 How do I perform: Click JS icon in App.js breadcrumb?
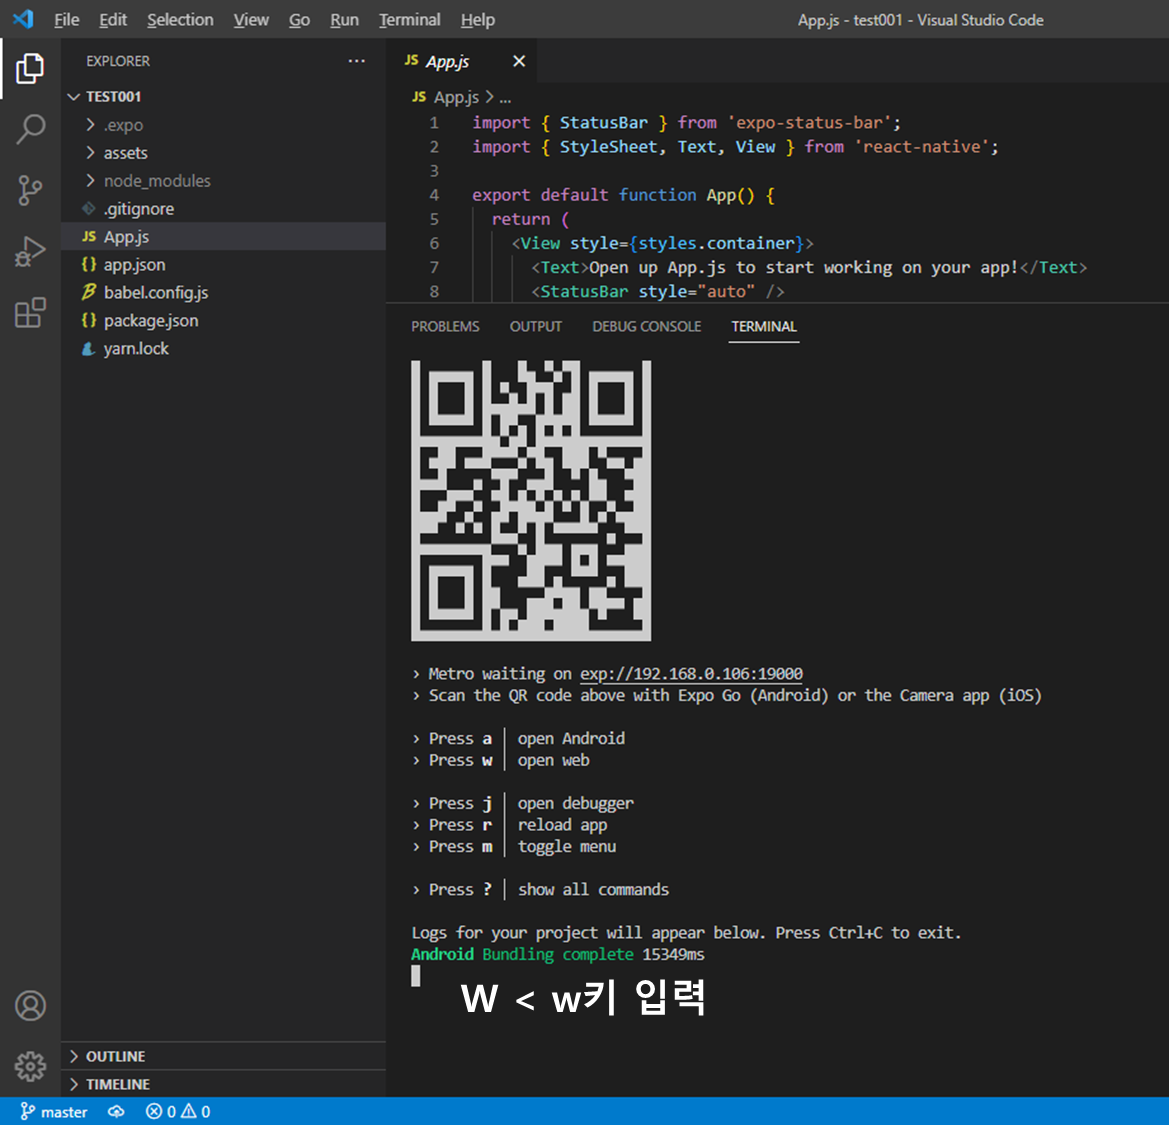tap(419, 97)
